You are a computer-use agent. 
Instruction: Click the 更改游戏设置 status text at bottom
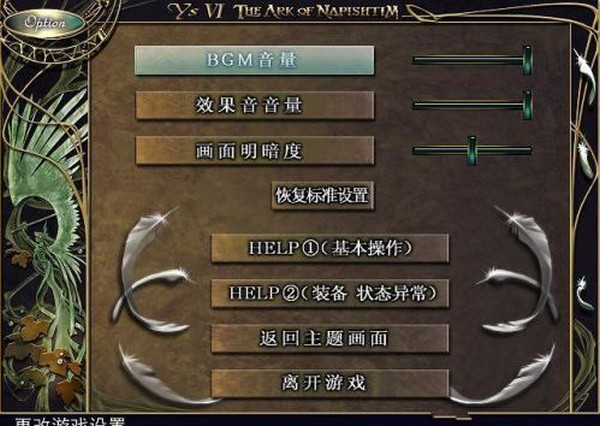(70, 422)
